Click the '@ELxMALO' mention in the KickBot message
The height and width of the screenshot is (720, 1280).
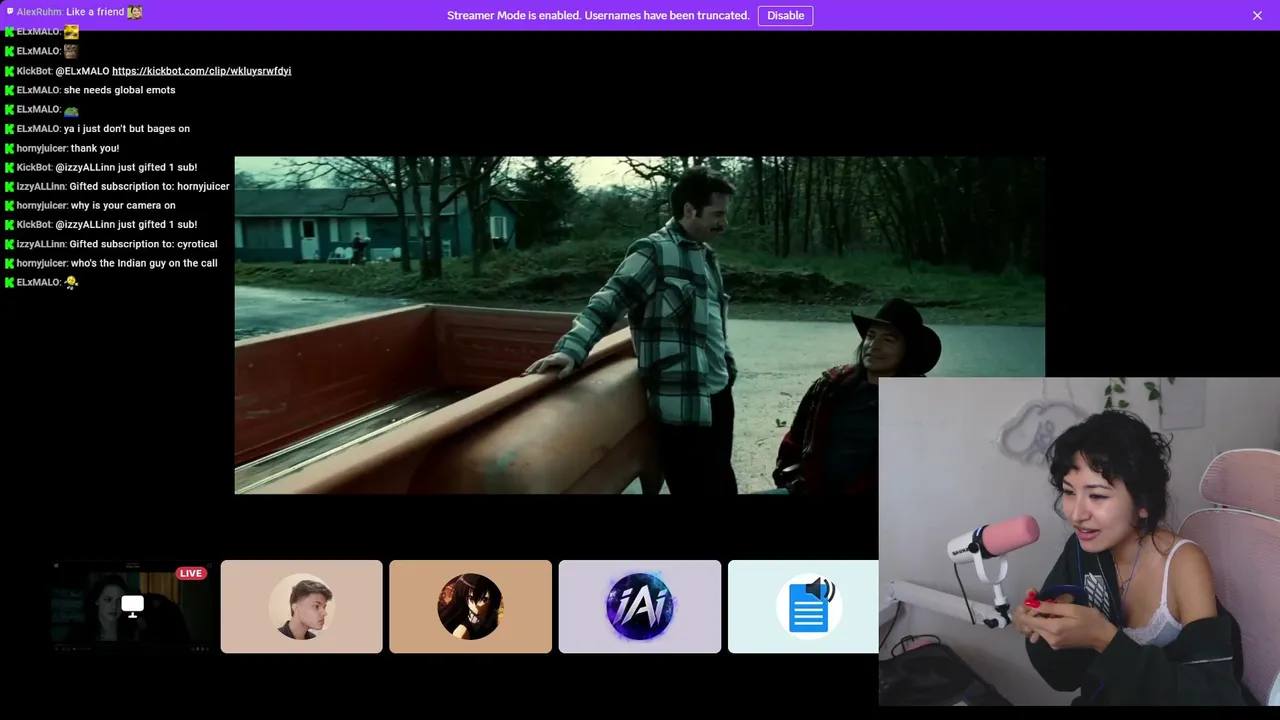click(82, 71)
